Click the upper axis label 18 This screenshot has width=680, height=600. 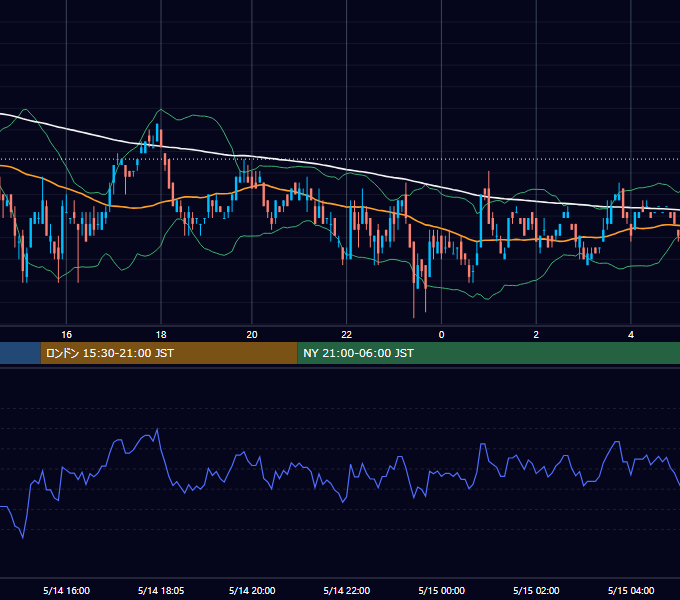coord(161,335)
